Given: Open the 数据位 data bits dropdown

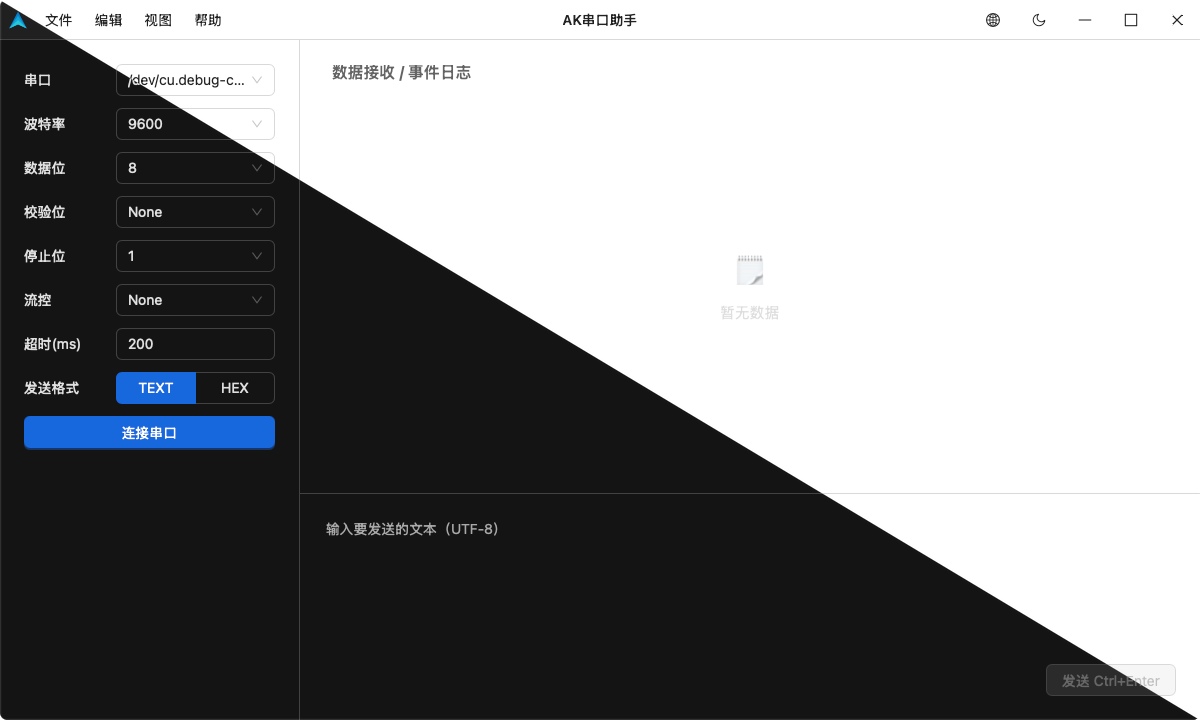Looking at the screenshot, I should coord(195,168).
